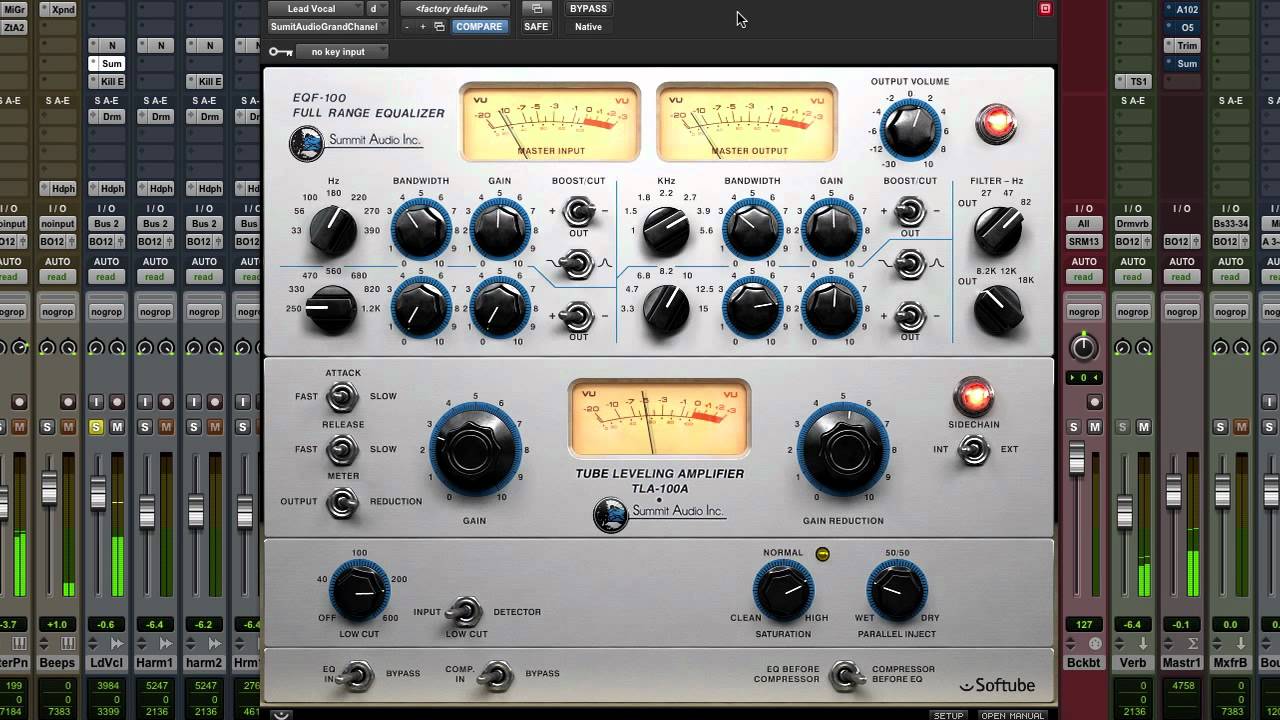Open the Bus 2 input selector on LdVcl
Viewport: 1280px width, 720px height.
[x=106, y=224]
